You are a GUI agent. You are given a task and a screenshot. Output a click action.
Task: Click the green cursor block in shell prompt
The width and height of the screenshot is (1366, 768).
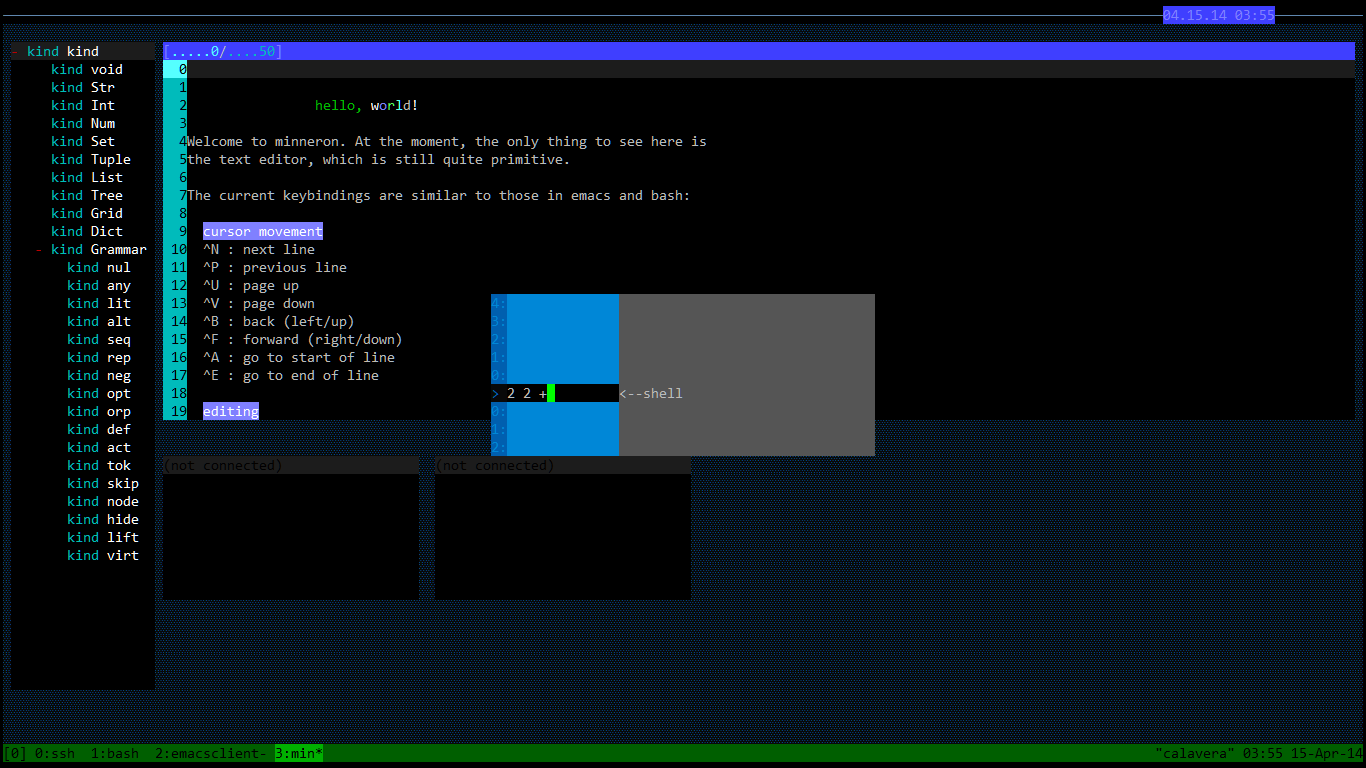[x=551, y=394]
